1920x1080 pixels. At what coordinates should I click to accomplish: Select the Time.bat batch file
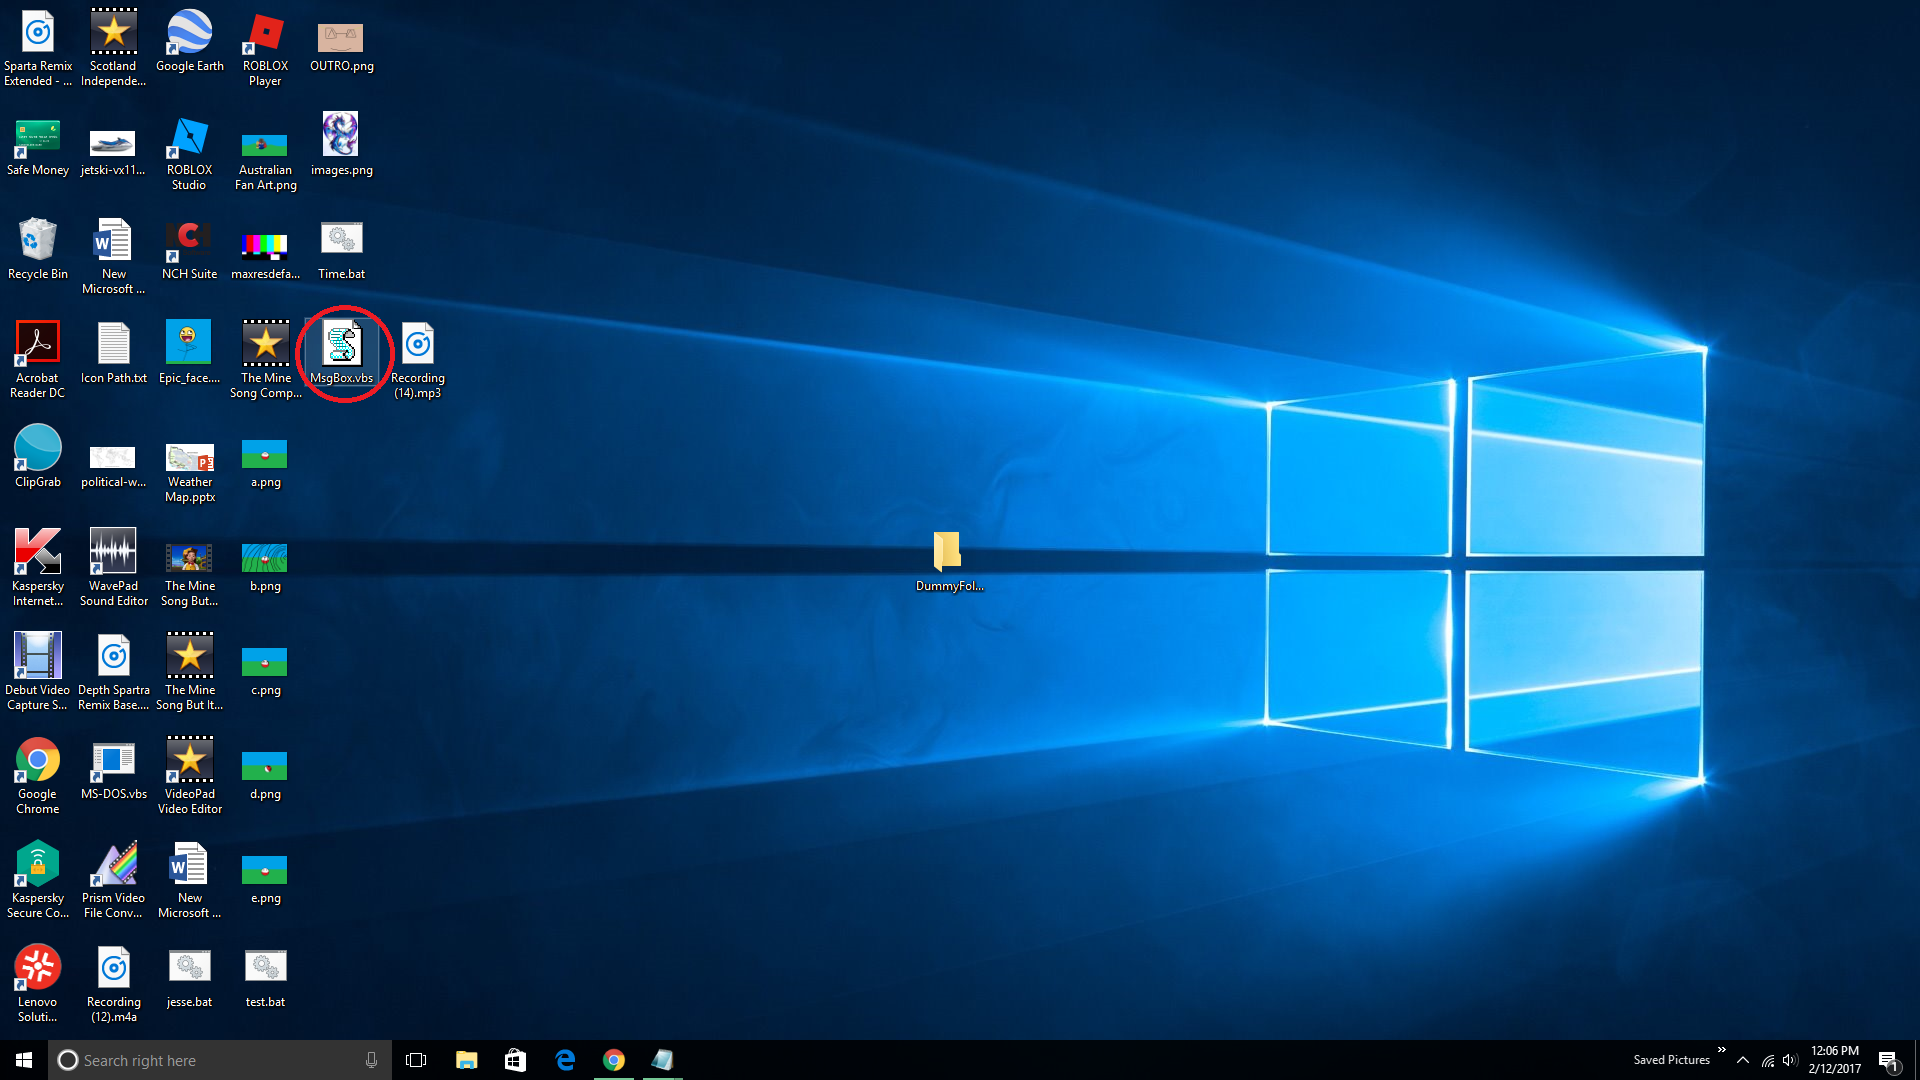click(342, 250)
